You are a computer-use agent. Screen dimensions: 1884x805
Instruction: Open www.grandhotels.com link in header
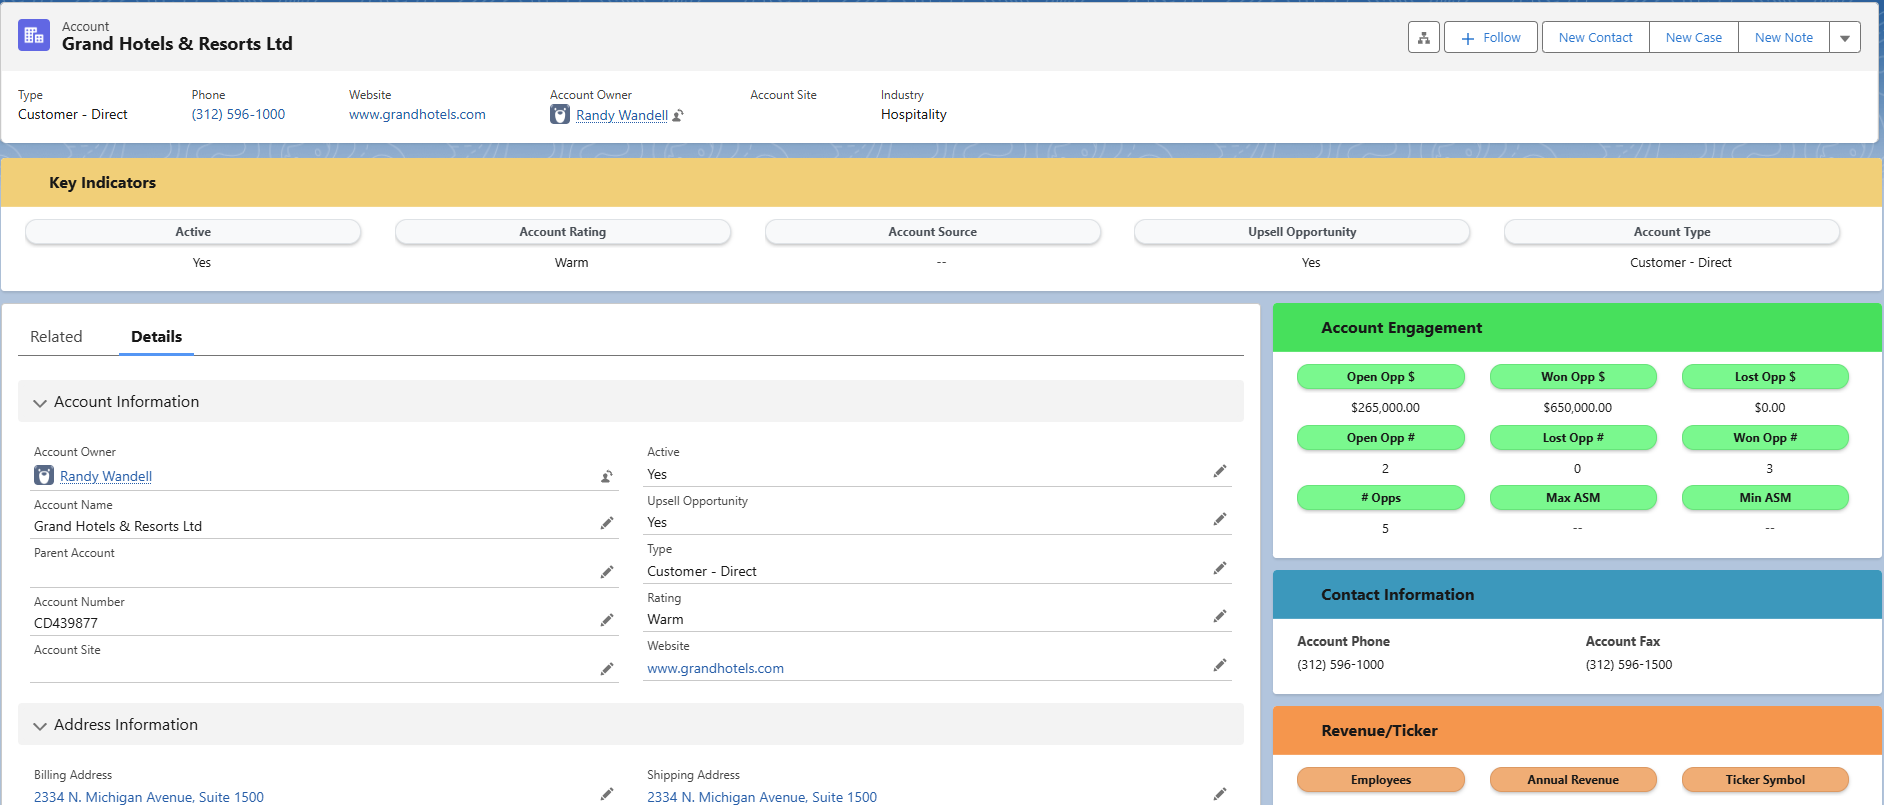coord(417,115)
